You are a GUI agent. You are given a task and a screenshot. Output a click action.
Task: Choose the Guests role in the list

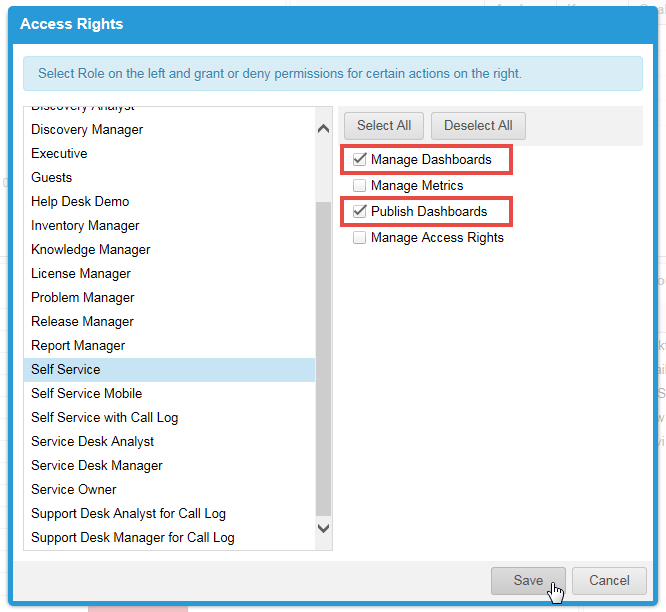pos(52,178)
